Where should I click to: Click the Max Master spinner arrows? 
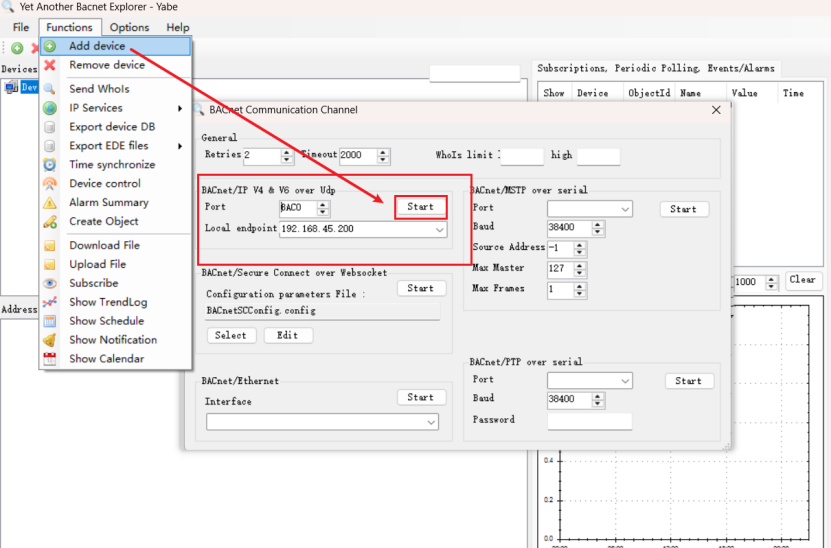[x=580, y=269]
